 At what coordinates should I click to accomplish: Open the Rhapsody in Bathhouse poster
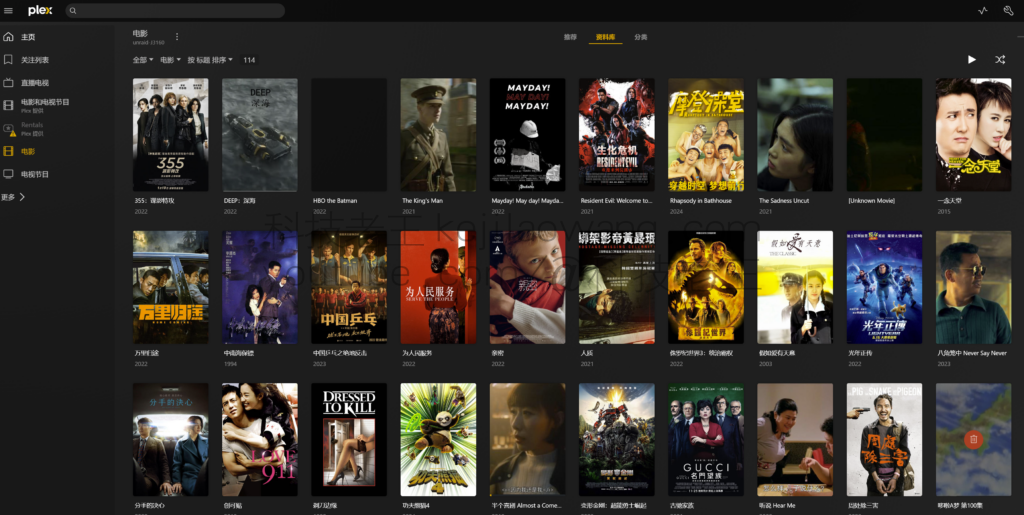click(706, 135)
